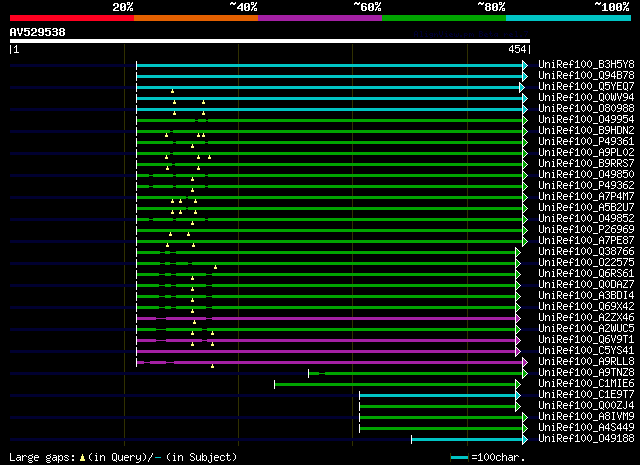Image resolution: width=640 pixels, height=465 pixels.
Task: Select the UniRef100_C1E9T7 label
Action: click(586, 395)
